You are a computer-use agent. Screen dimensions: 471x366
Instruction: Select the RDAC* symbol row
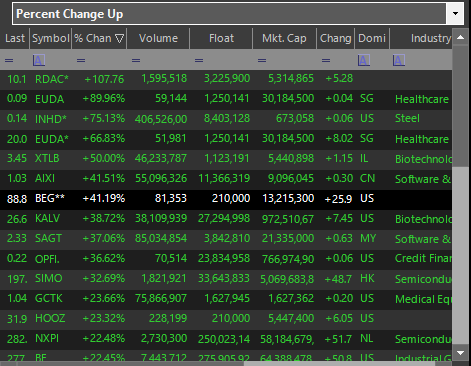click(x=226, y=79)
